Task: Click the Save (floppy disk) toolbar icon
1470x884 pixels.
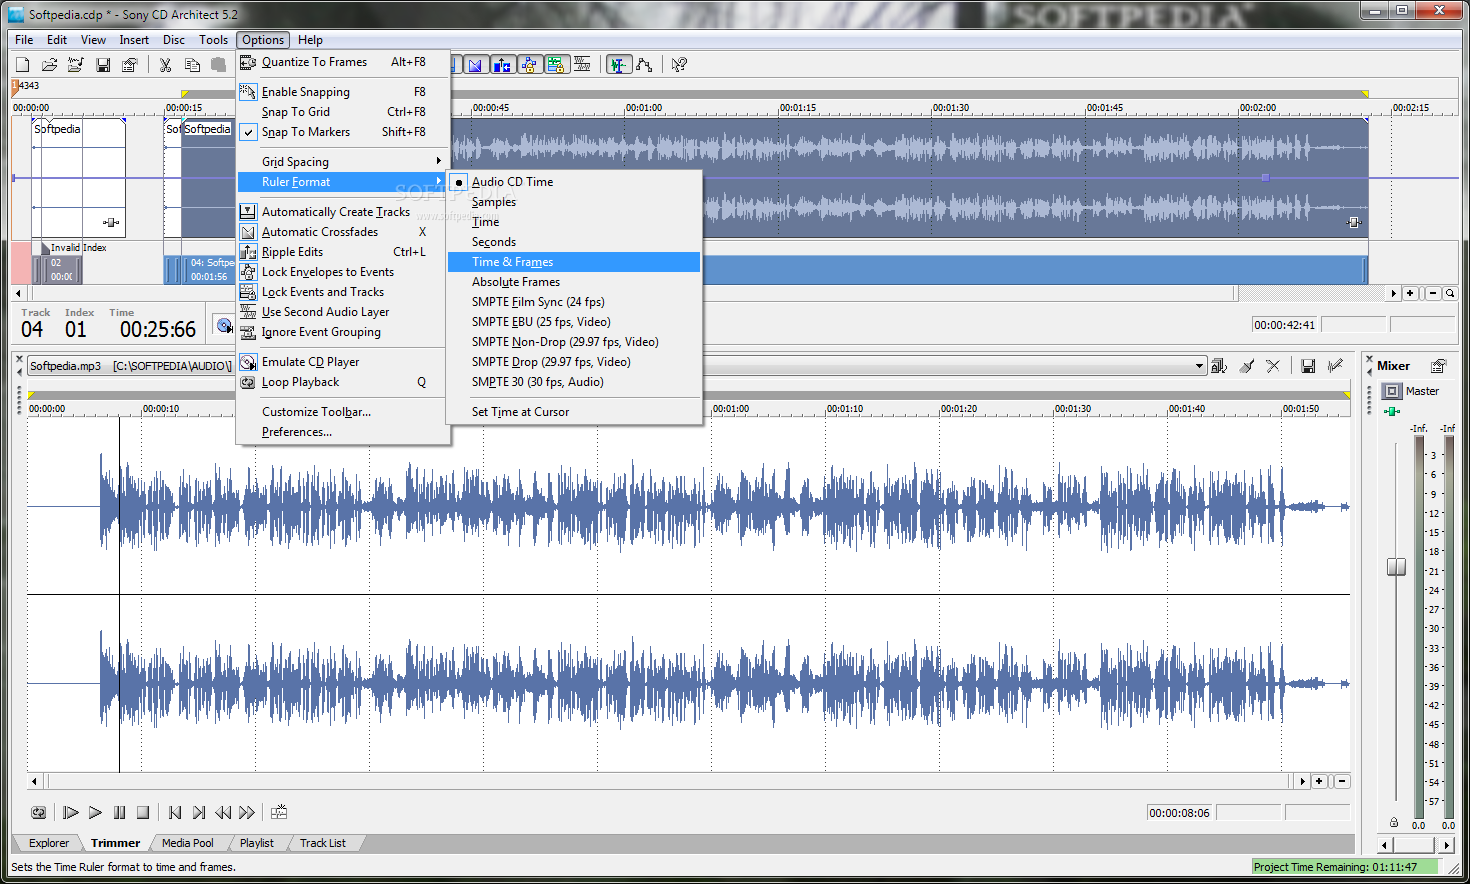Action: [x=103, y=65]
